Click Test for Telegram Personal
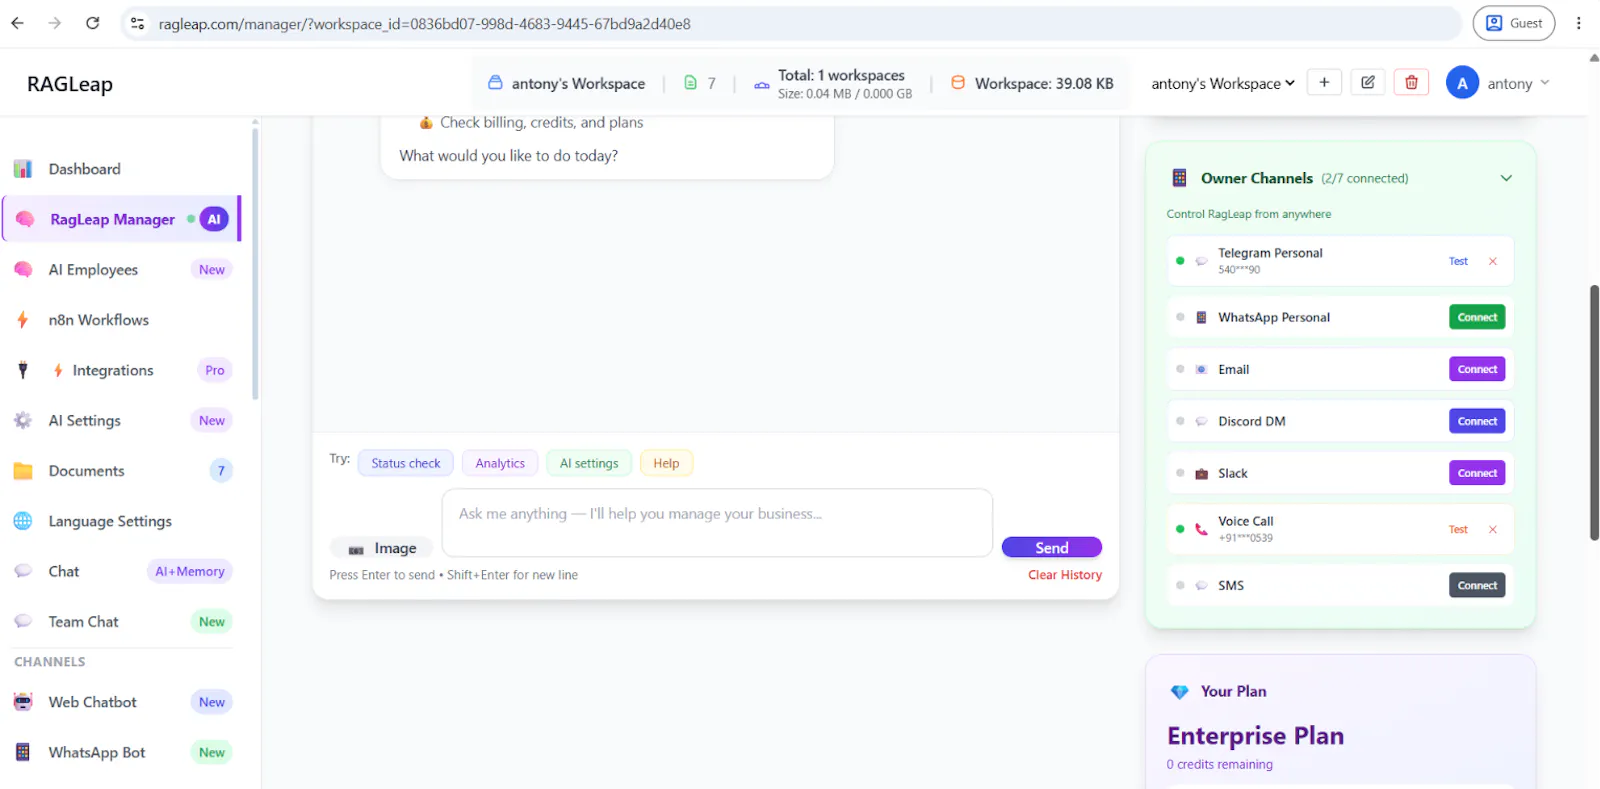 point(1458,261)
